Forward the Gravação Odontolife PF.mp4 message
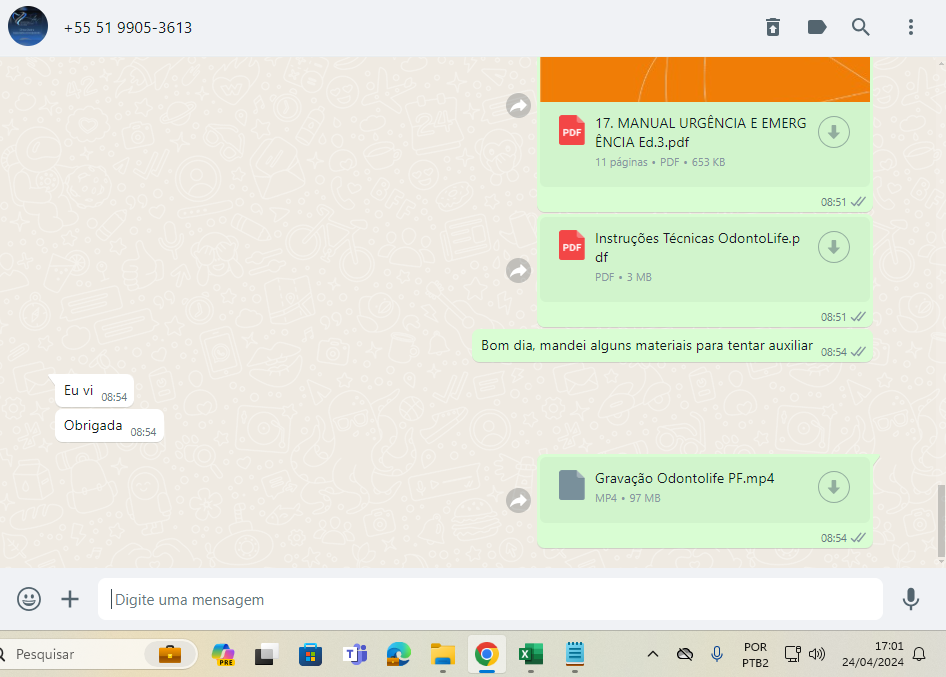This screenshot has height=677, width=946. click(518, 500)
